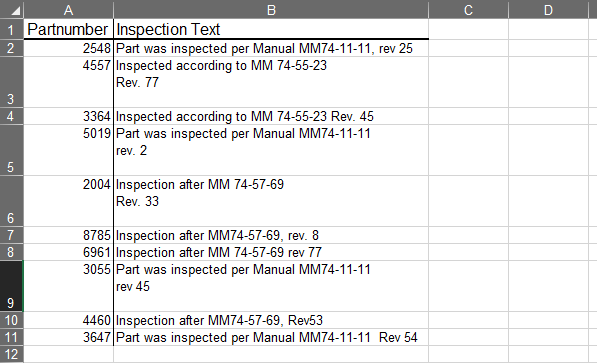Select the Inspection after MM 74-57-69 Rev. 33 cell
The image size is (597, 363).
point(271,201)
